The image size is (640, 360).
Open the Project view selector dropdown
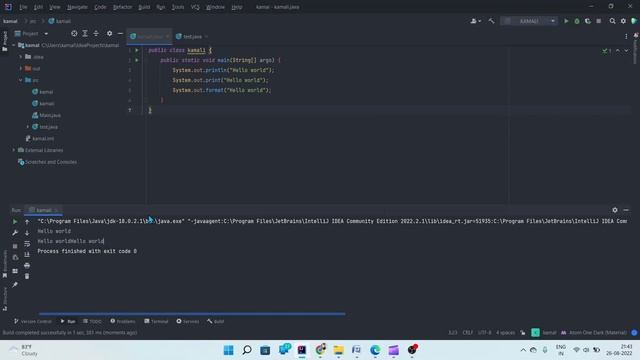tap(31, 33)
